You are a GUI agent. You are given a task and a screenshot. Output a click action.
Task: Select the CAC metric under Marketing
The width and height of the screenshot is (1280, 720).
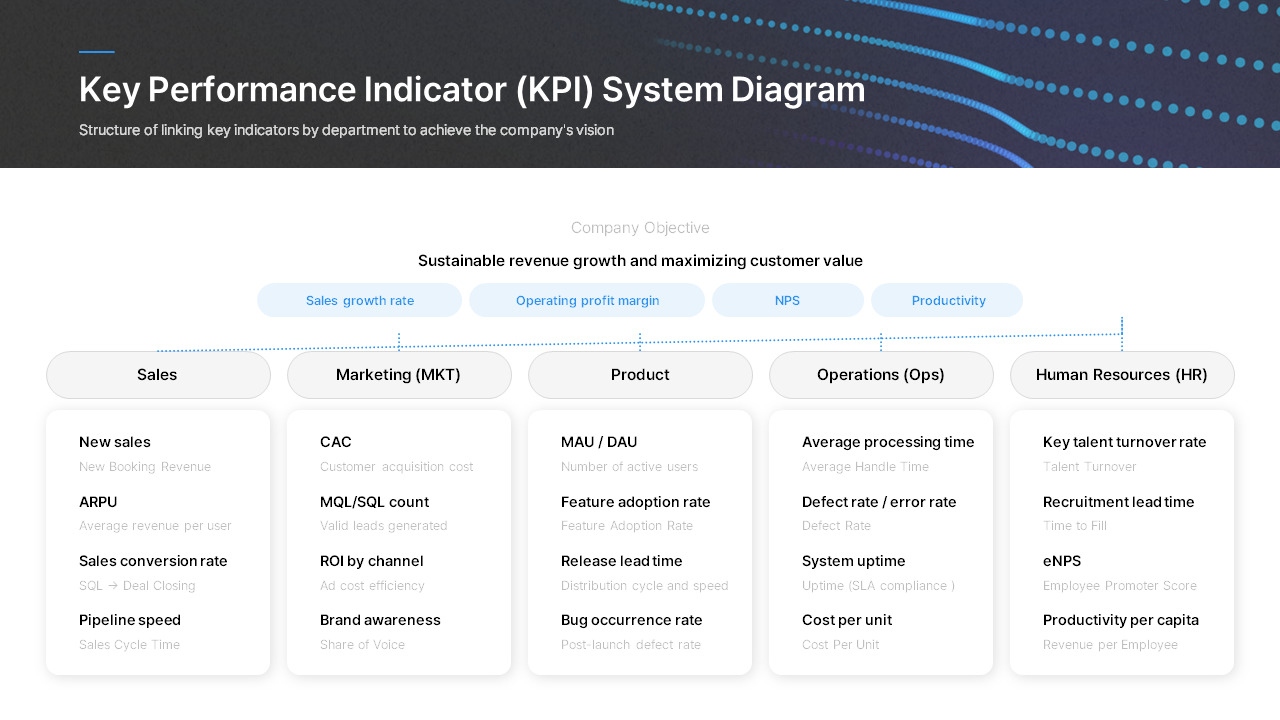pos(335,442)
